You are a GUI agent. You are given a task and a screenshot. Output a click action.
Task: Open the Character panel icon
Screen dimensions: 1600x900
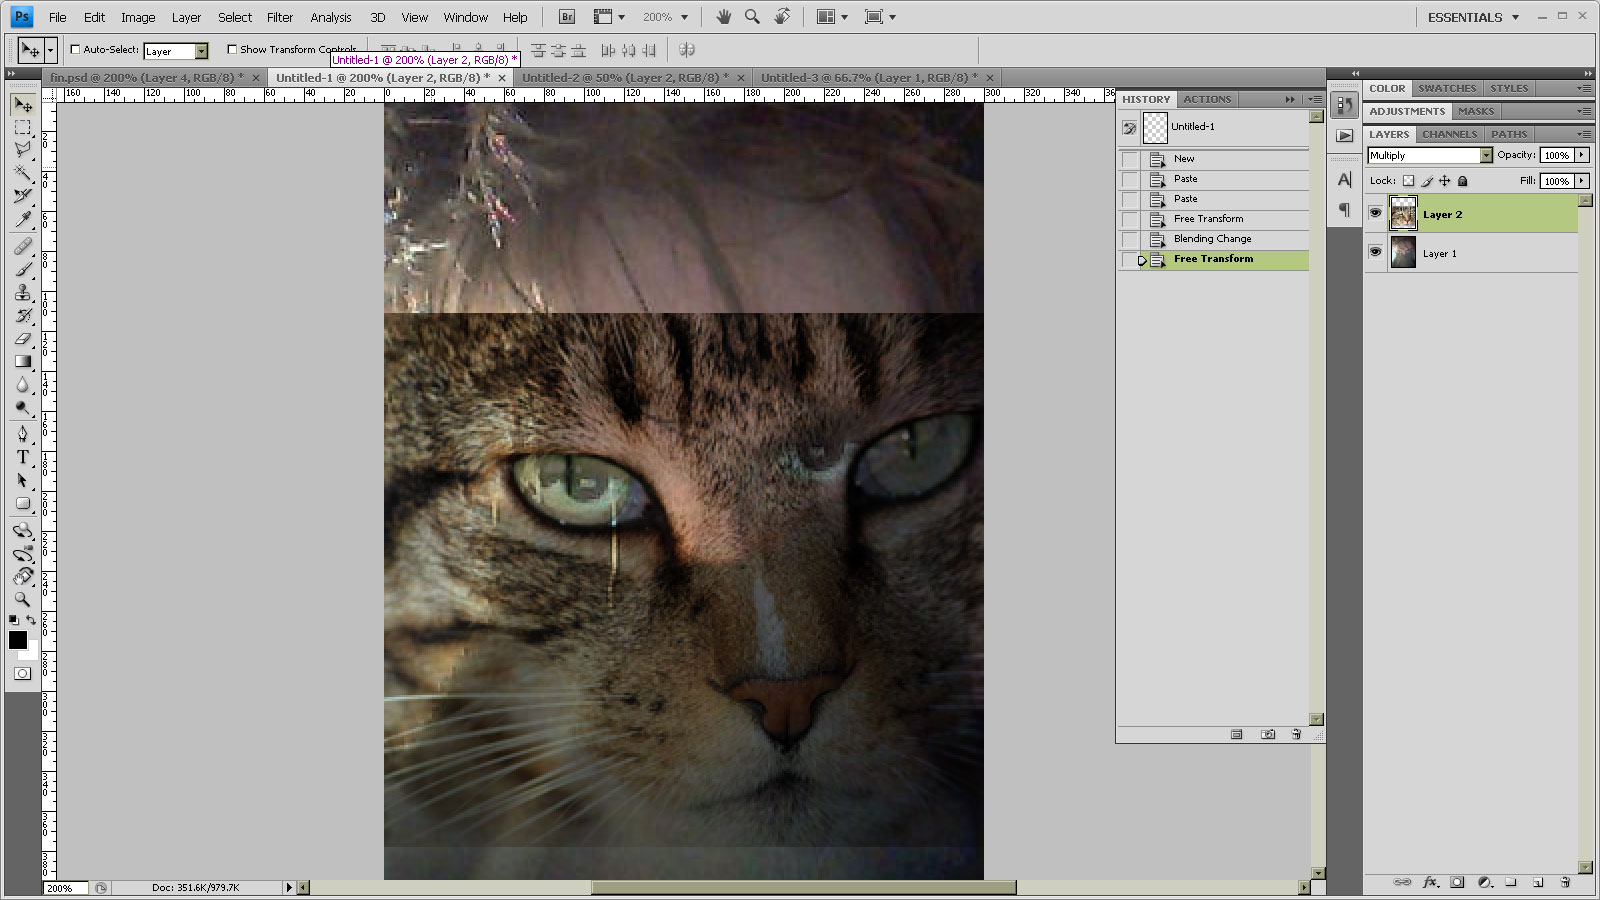(1344, 179)
